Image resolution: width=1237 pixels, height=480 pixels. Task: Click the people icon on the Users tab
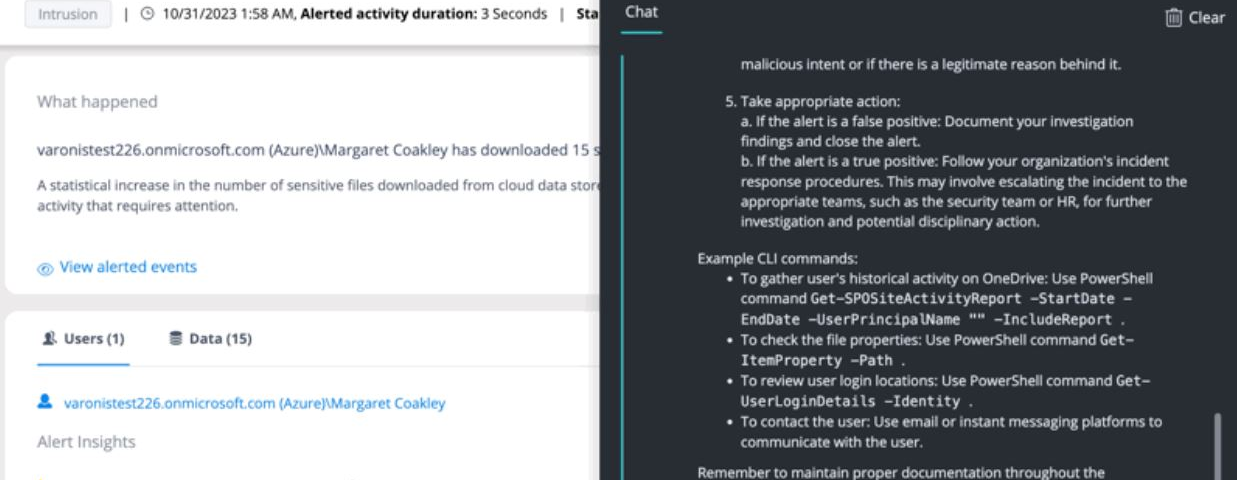[48, 339]
